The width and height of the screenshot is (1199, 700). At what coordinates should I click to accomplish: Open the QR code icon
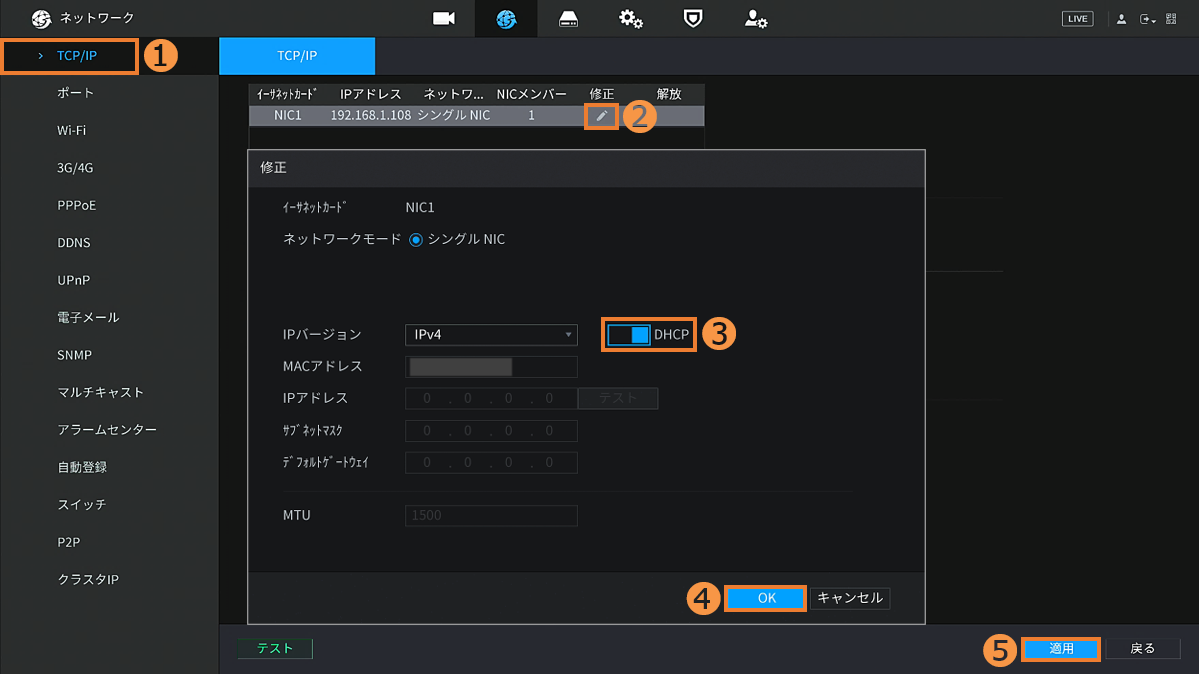point(1171,19)
